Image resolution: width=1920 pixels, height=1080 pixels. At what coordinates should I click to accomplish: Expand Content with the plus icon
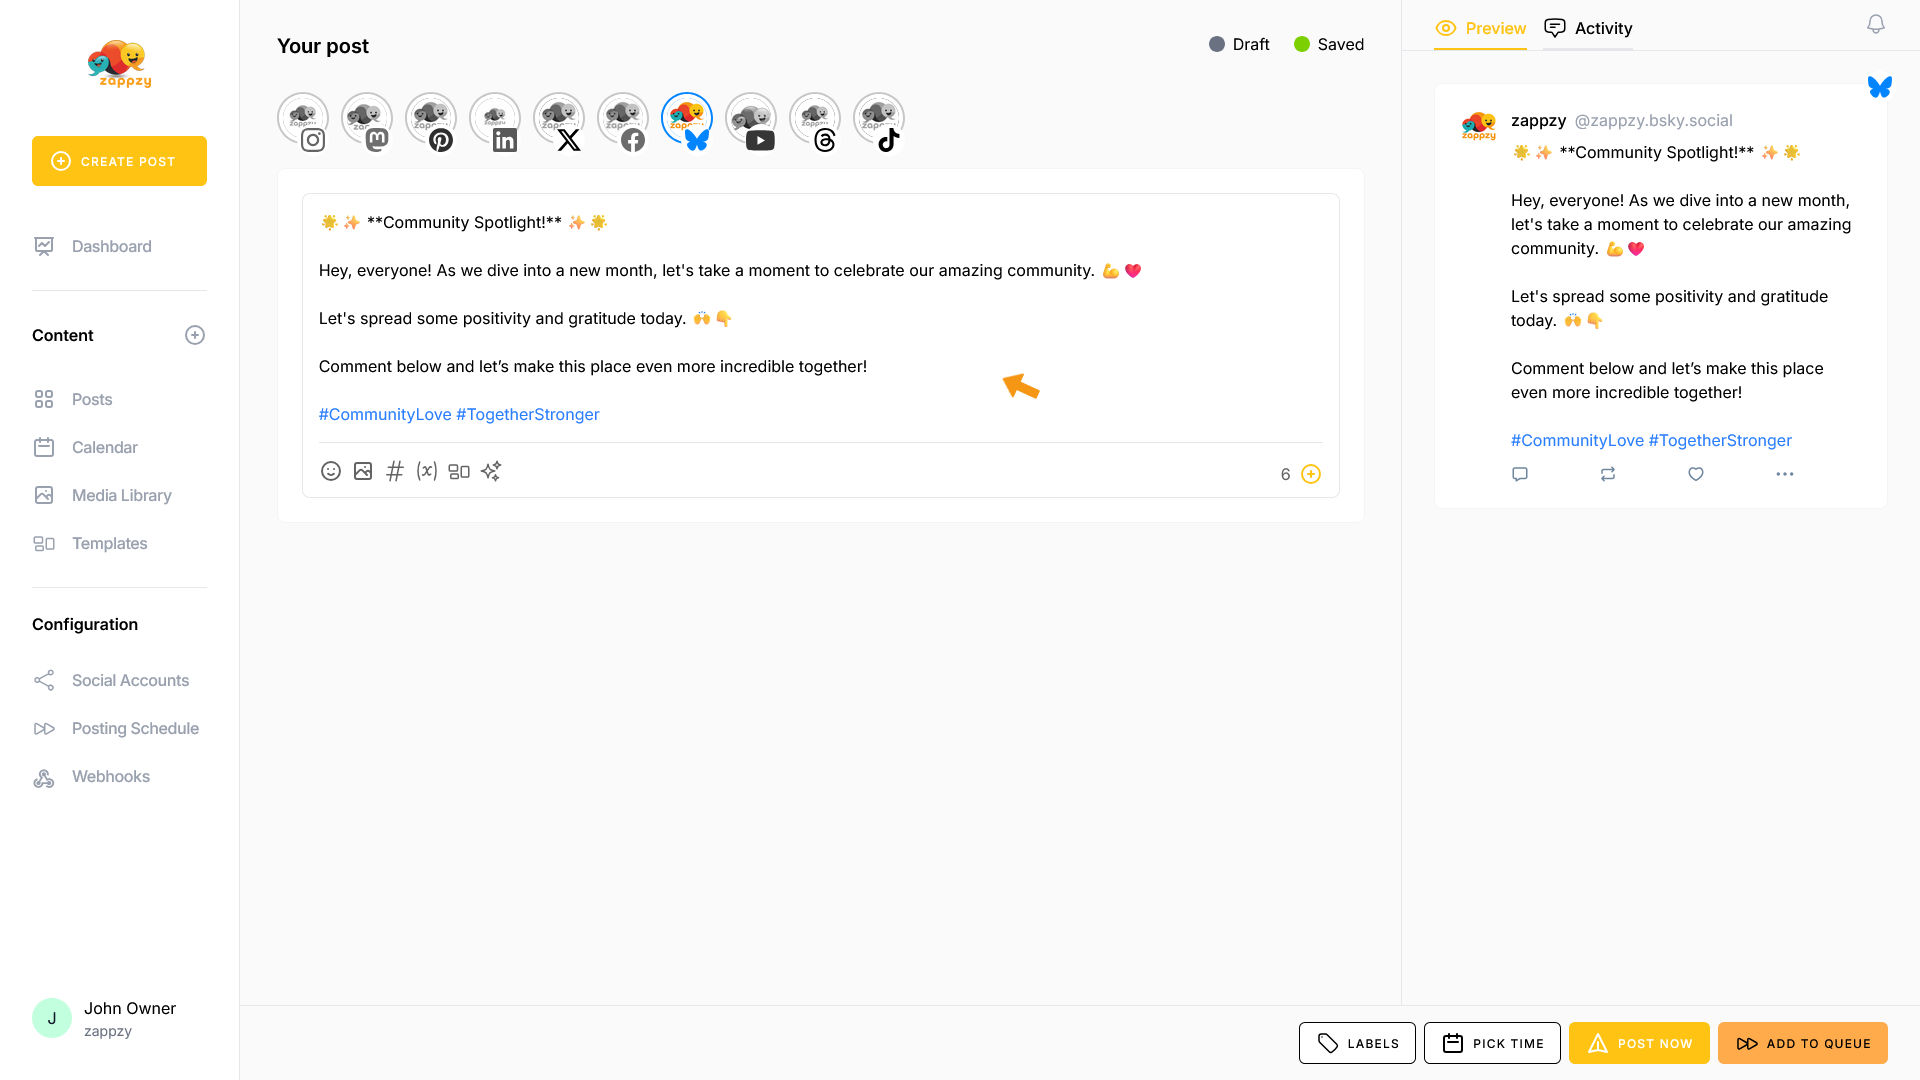coord(195,335)
